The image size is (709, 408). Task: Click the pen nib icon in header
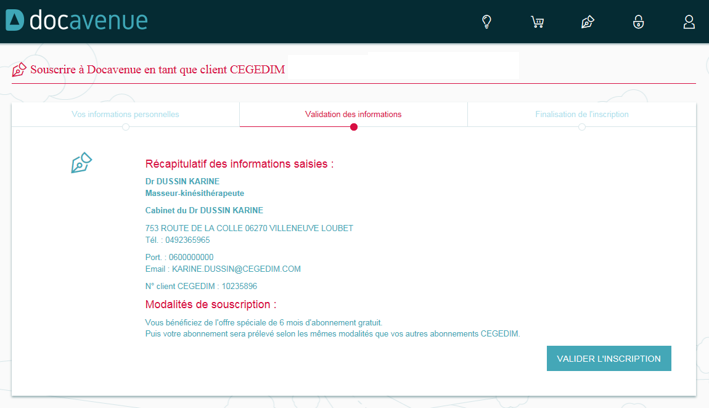click(x=588, y=21)
